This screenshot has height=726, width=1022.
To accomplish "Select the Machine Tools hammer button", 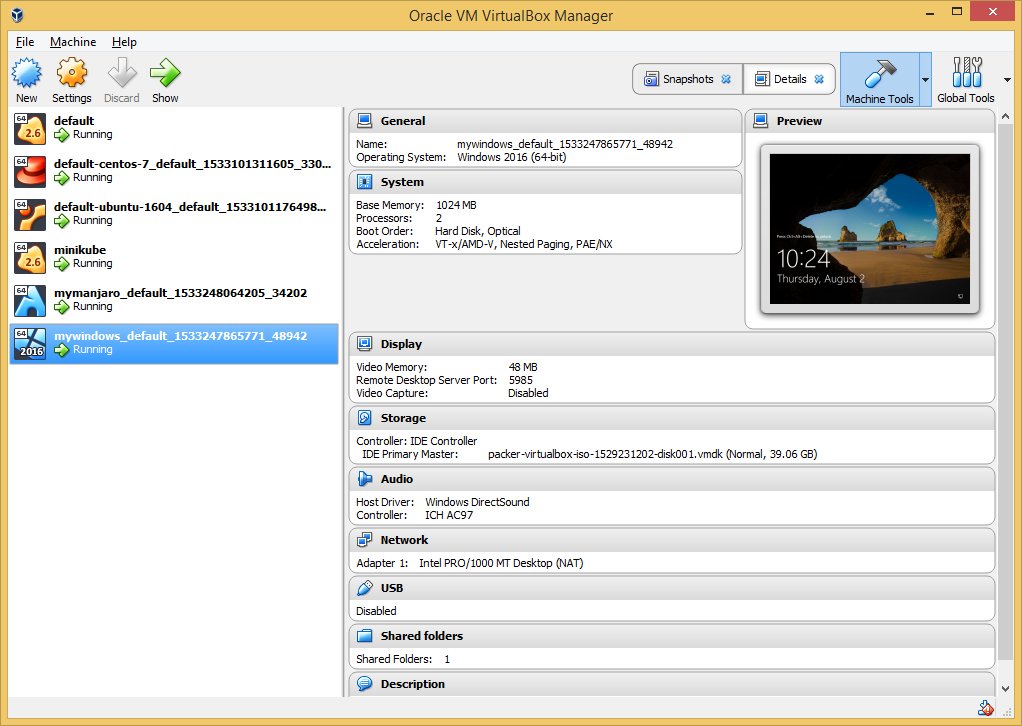I will [879, 80].
